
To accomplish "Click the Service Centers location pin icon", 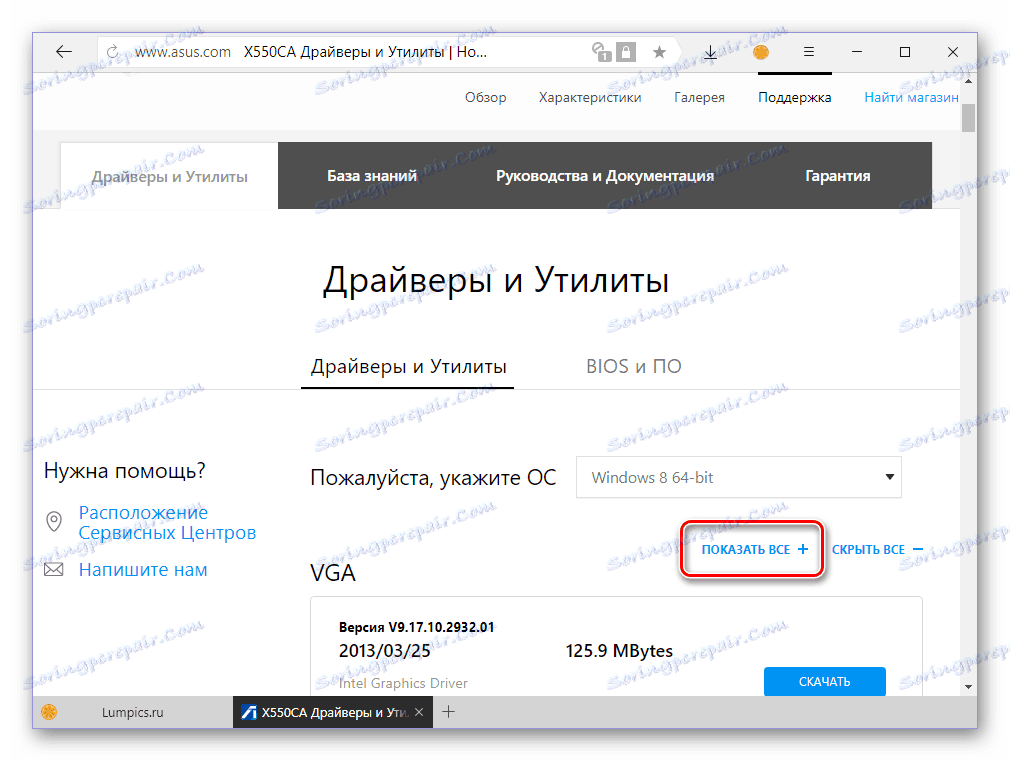I will [x=55, y=520].
